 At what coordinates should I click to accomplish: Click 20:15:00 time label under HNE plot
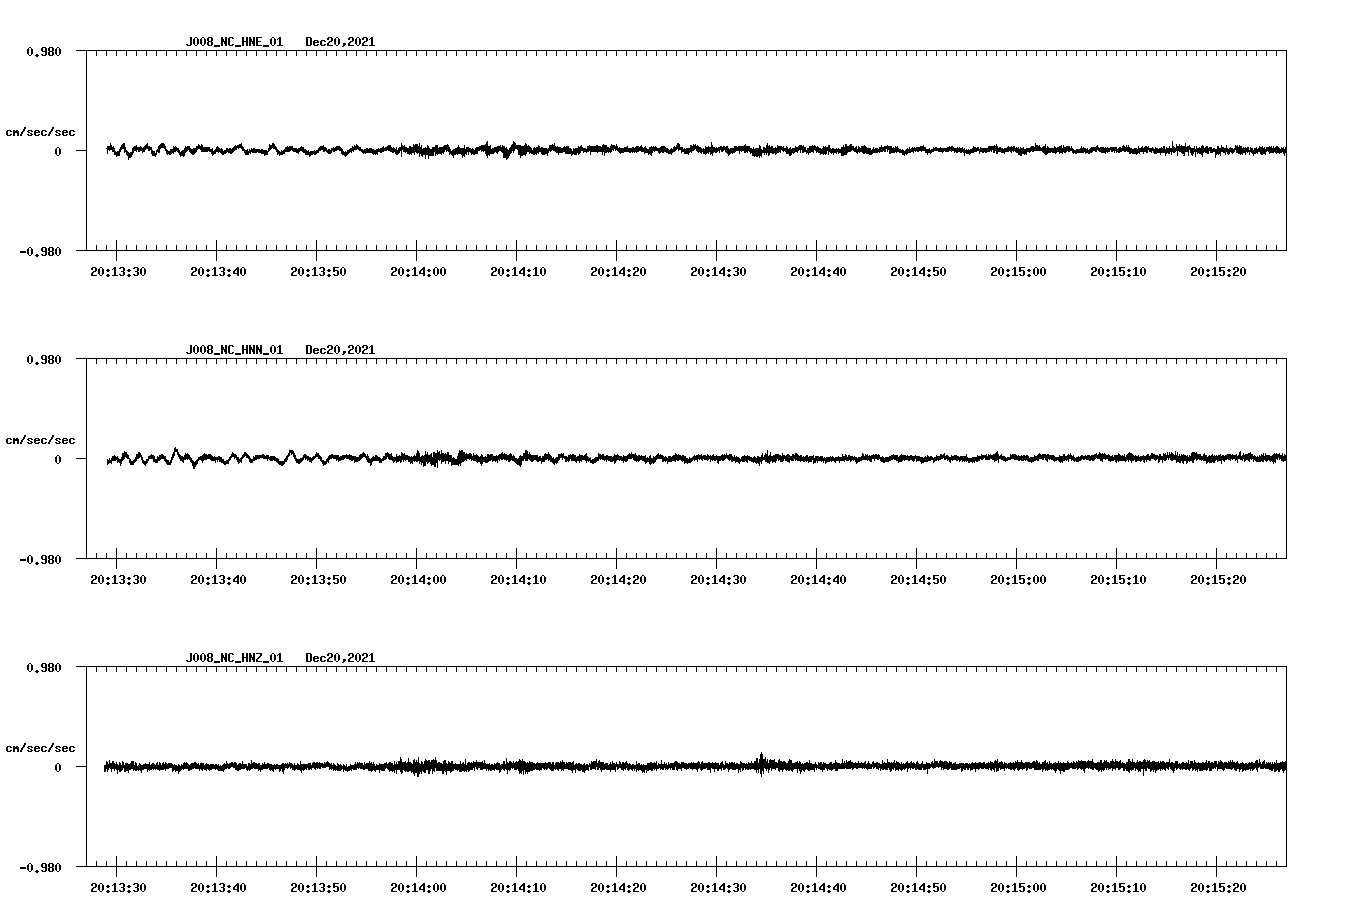point(1018,272)
